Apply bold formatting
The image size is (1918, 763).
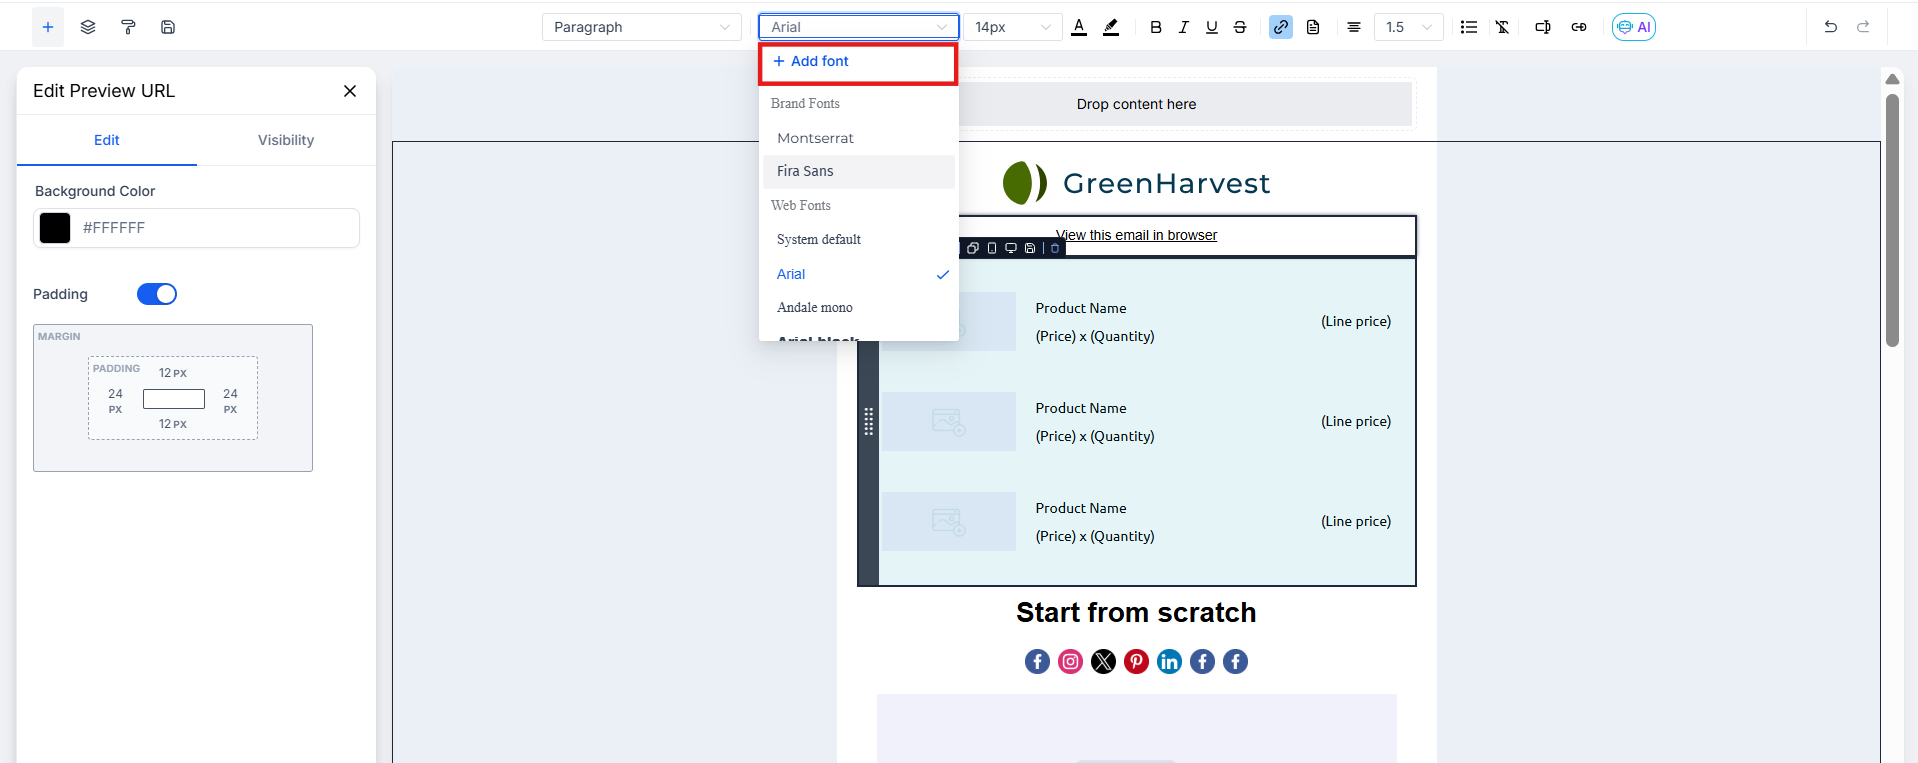[x=1156, y=27]
